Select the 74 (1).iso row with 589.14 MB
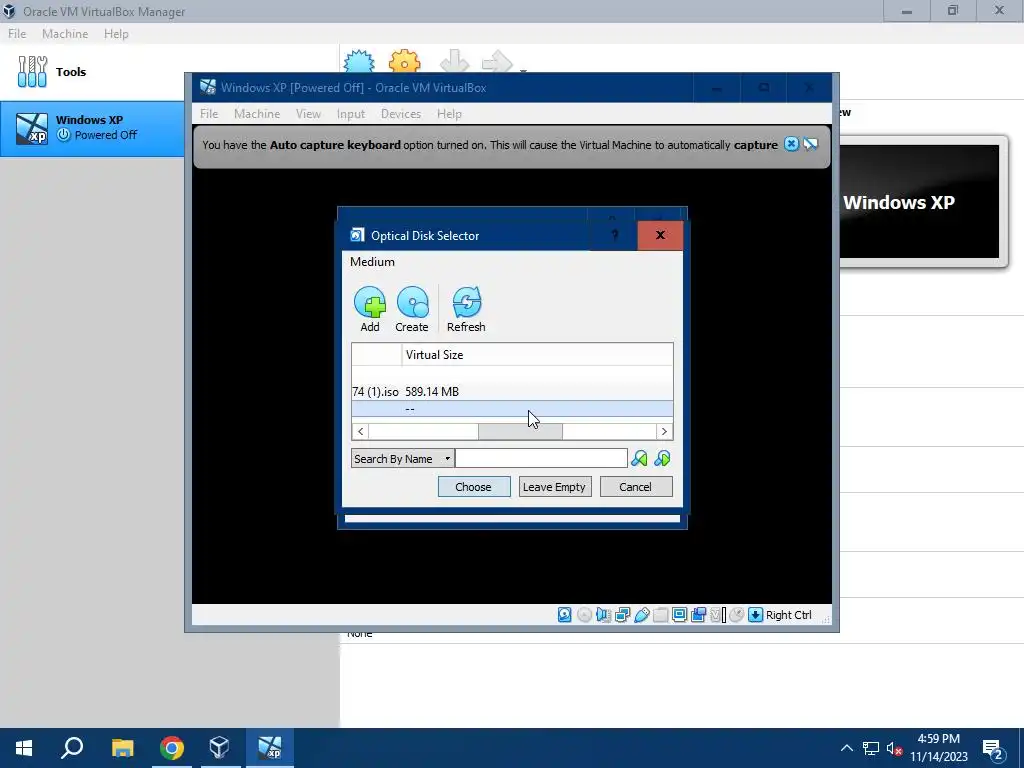The width and height of the screenshot is (1024, 768). click(x=512, y=391)
